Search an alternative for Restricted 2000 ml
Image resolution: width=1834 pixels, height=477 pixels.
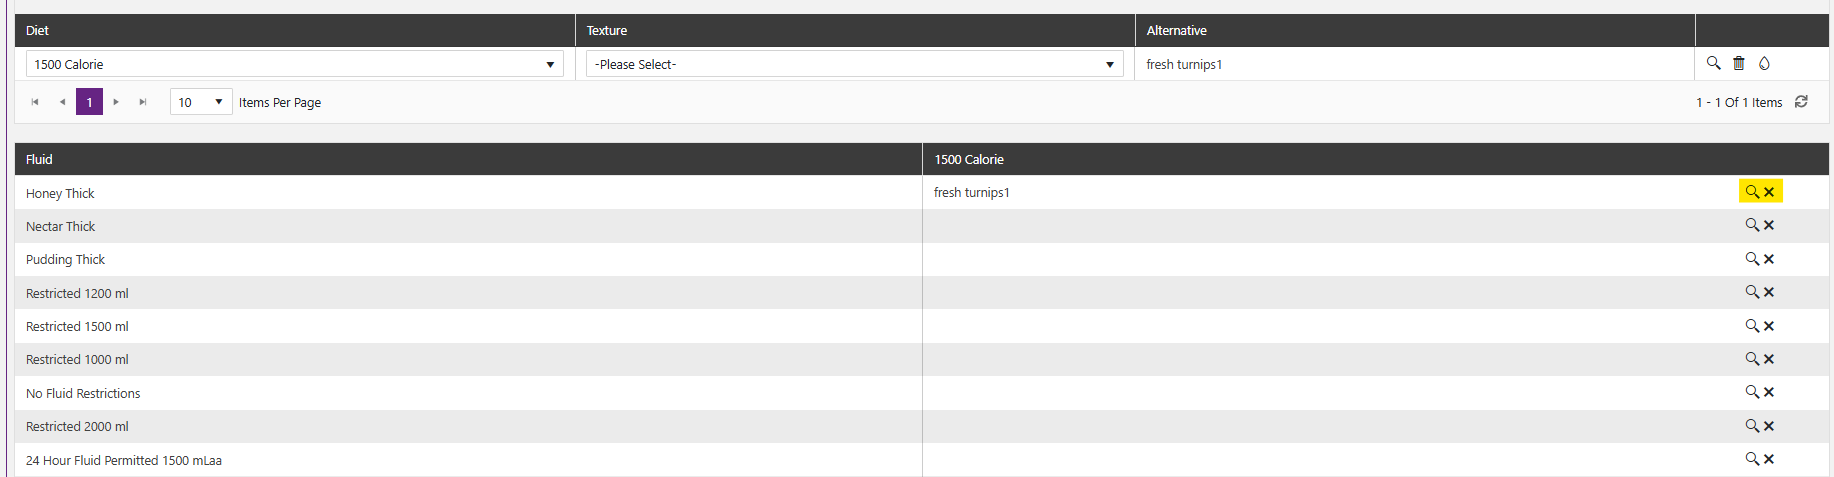click(x=1752, y=425)
